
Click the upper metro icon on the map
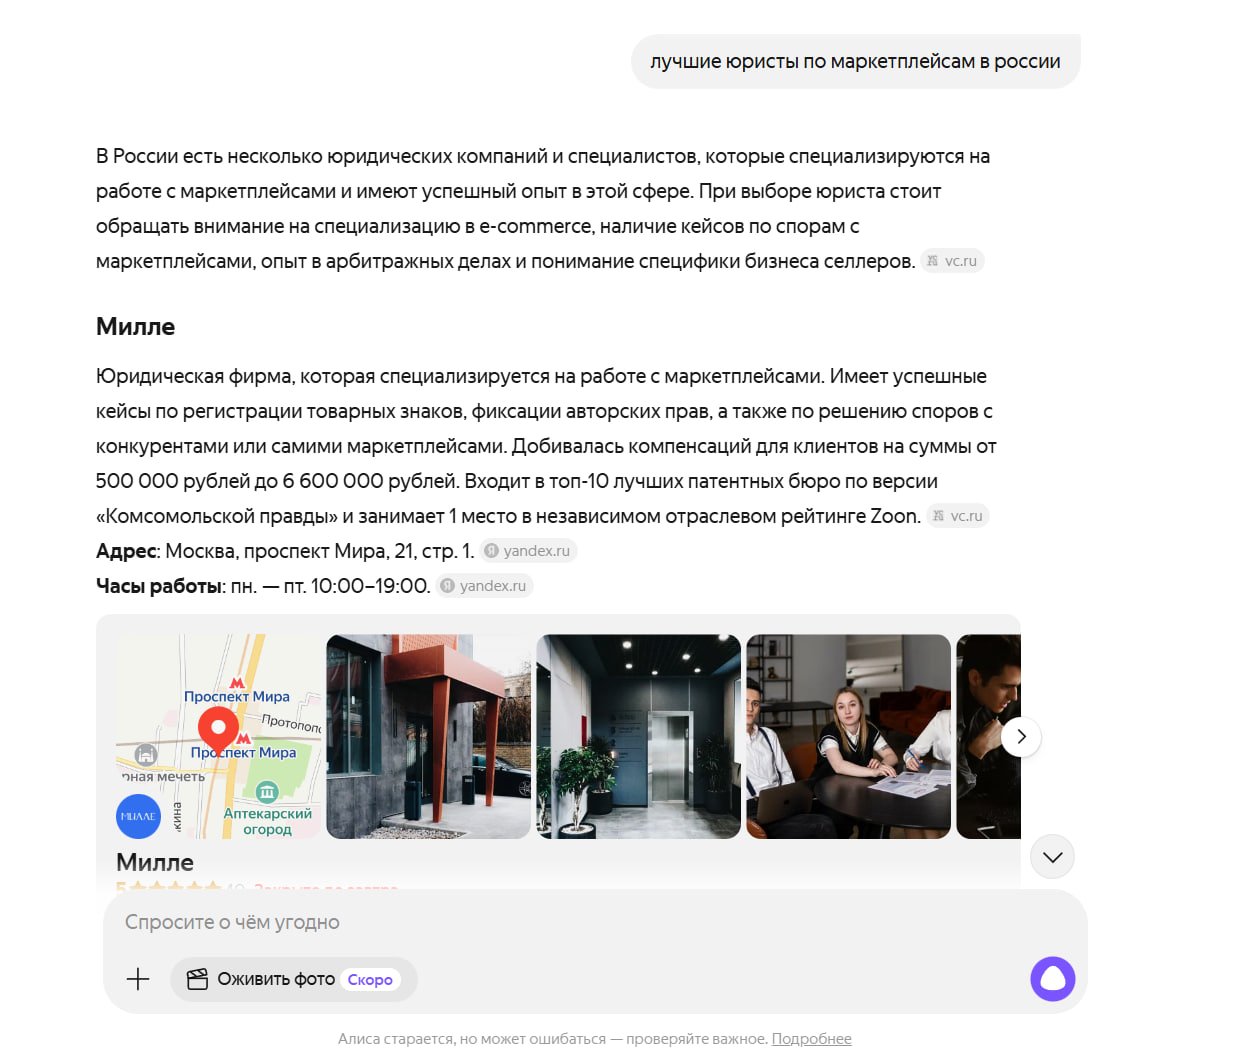[x=237, y=683]
